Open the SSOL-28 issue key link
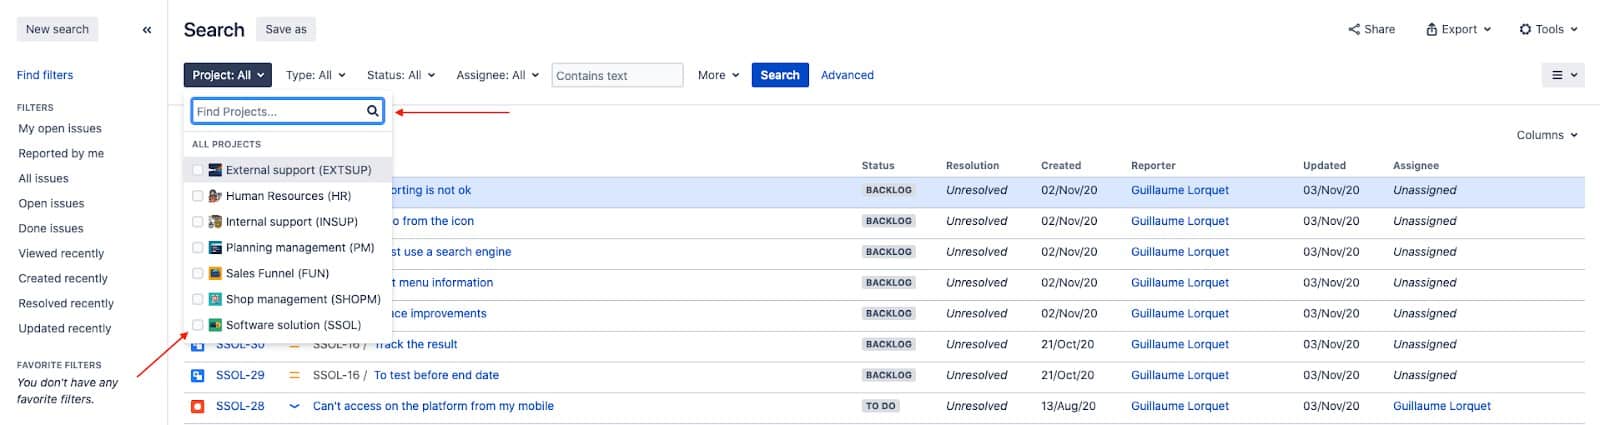 point(240,406)
